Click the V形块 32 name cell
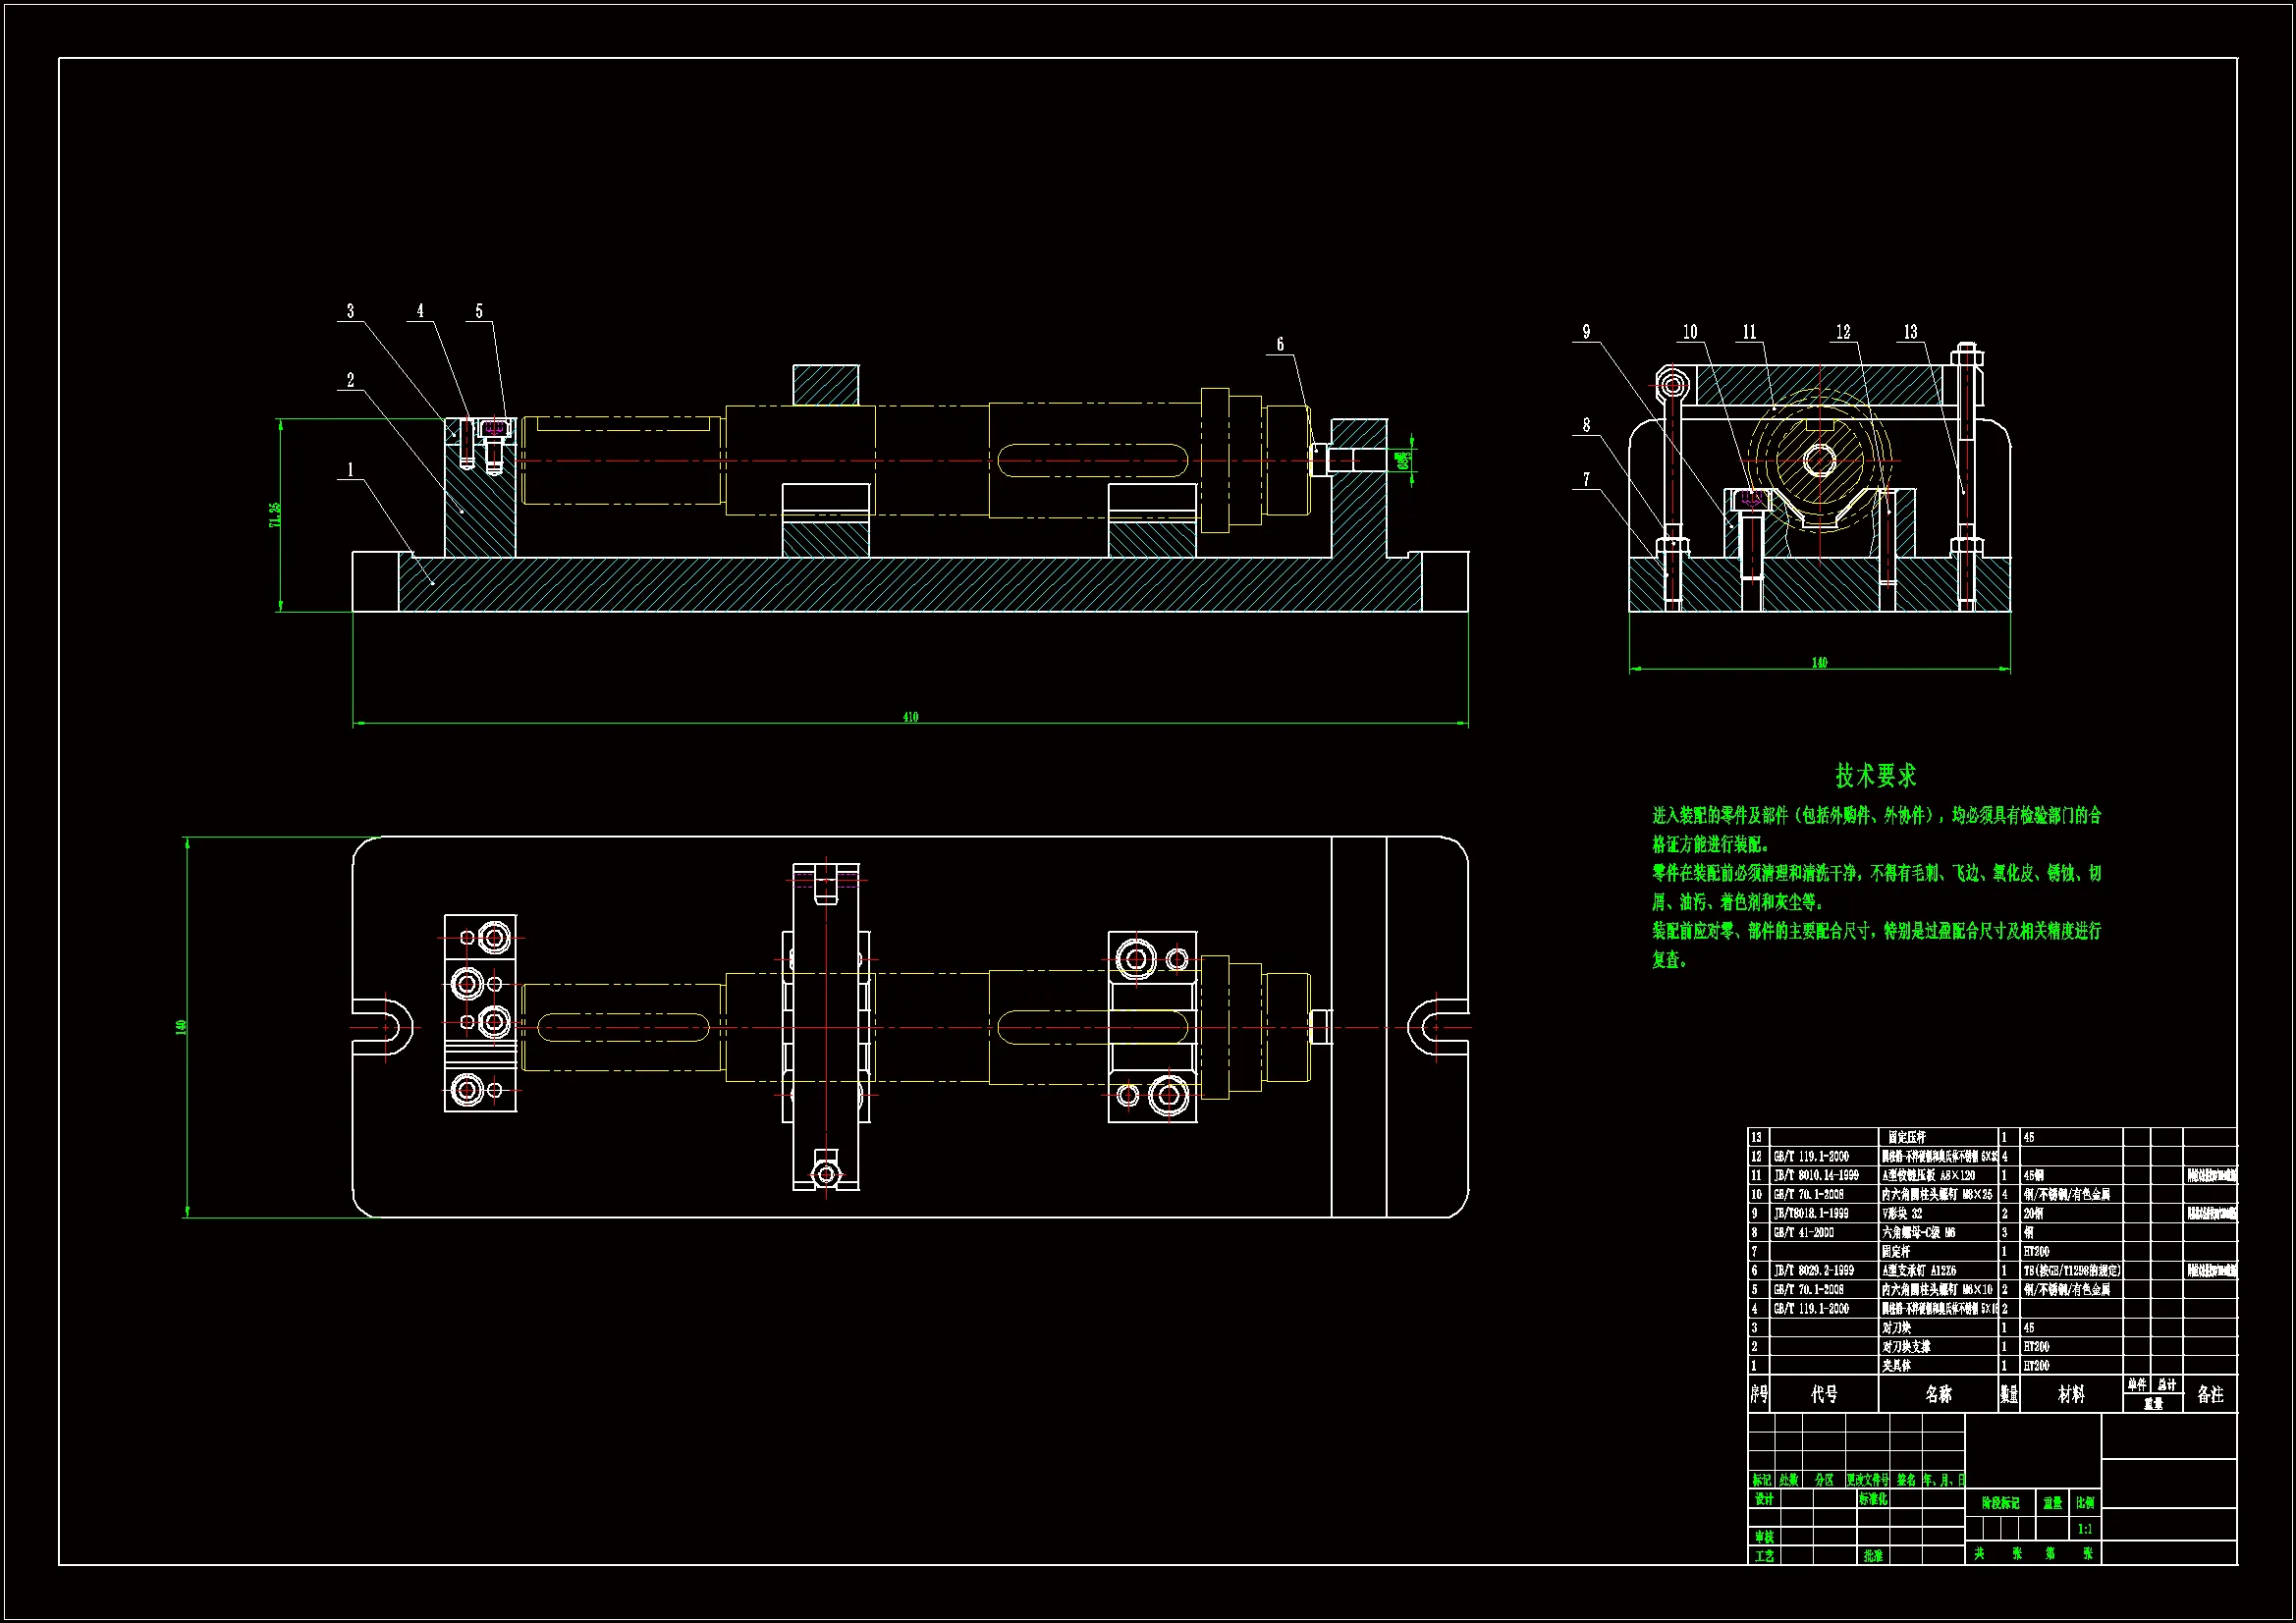 pyautogui.click(x=1902, y=1213)
